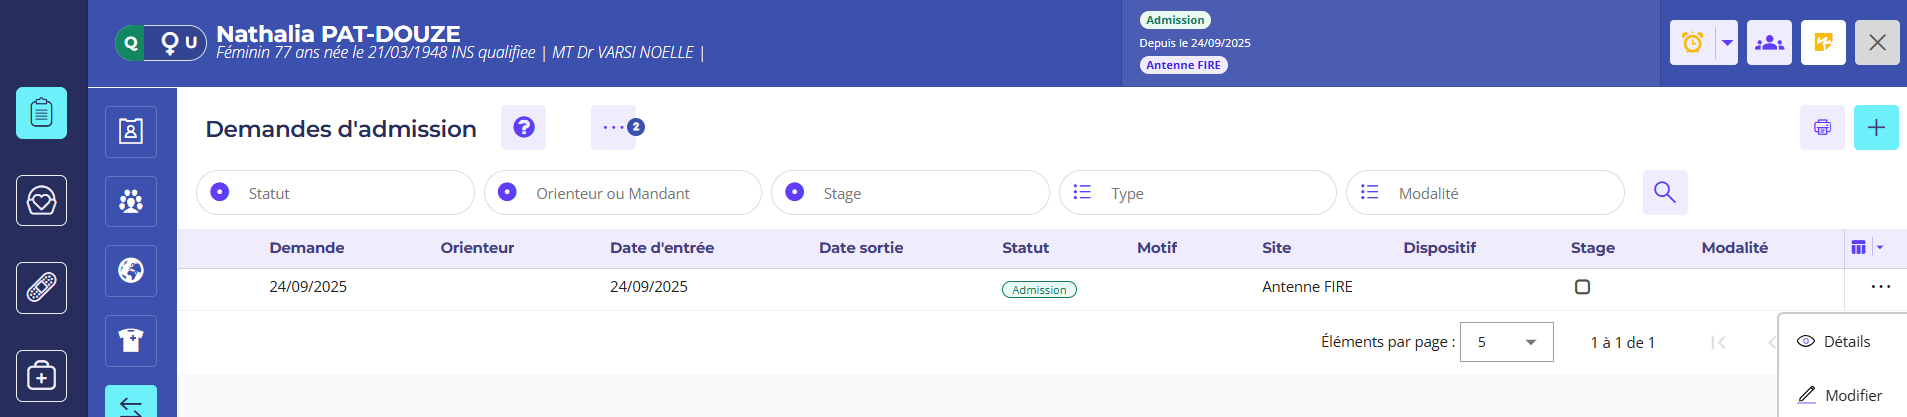The width and height of the screenshot is (1907, 417).
Task: Click the group of people sidebar icon
Action: pos(131,202)
